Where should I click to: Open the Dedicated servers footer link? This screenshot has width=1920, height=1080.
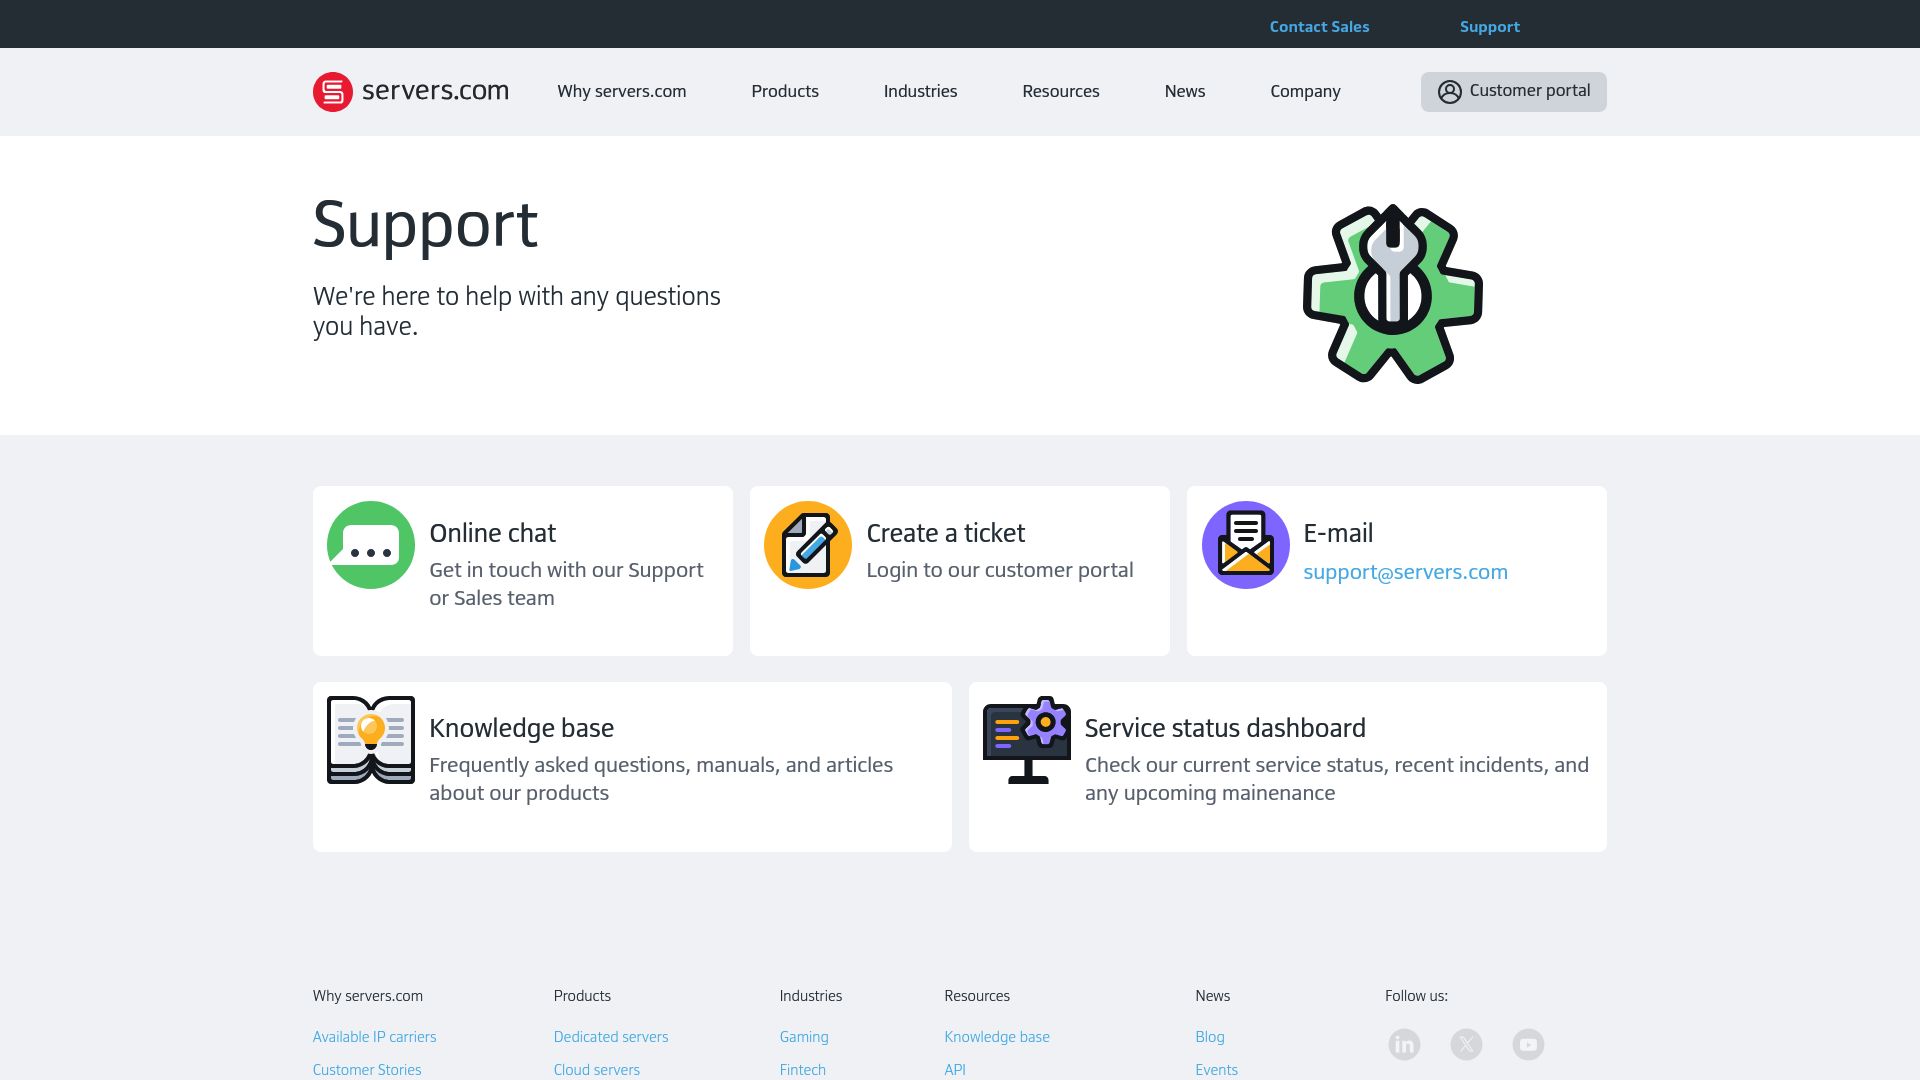click(x=610, y=1037)
